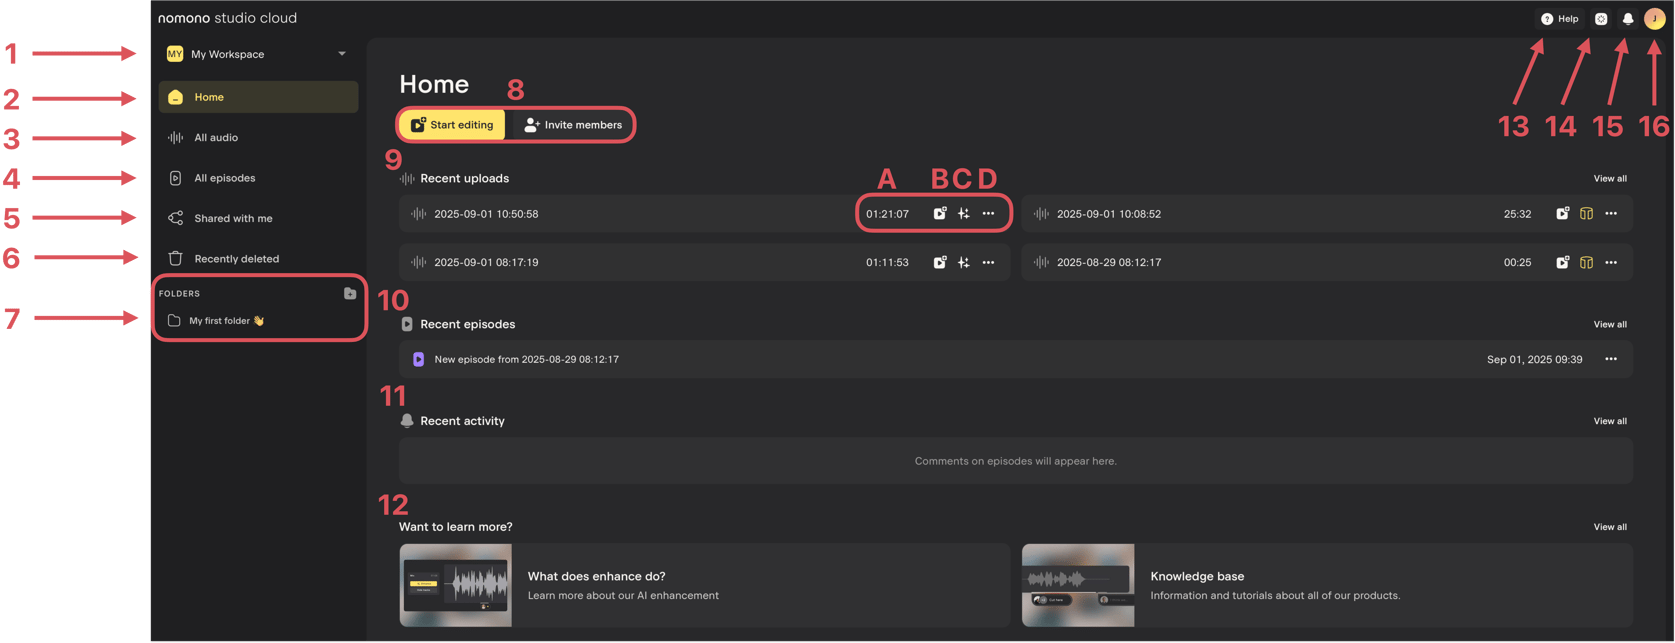Click the waveform icon on the 10:08:52 upload
This screenshot has width=1675, height=643.
(1041, 214)
